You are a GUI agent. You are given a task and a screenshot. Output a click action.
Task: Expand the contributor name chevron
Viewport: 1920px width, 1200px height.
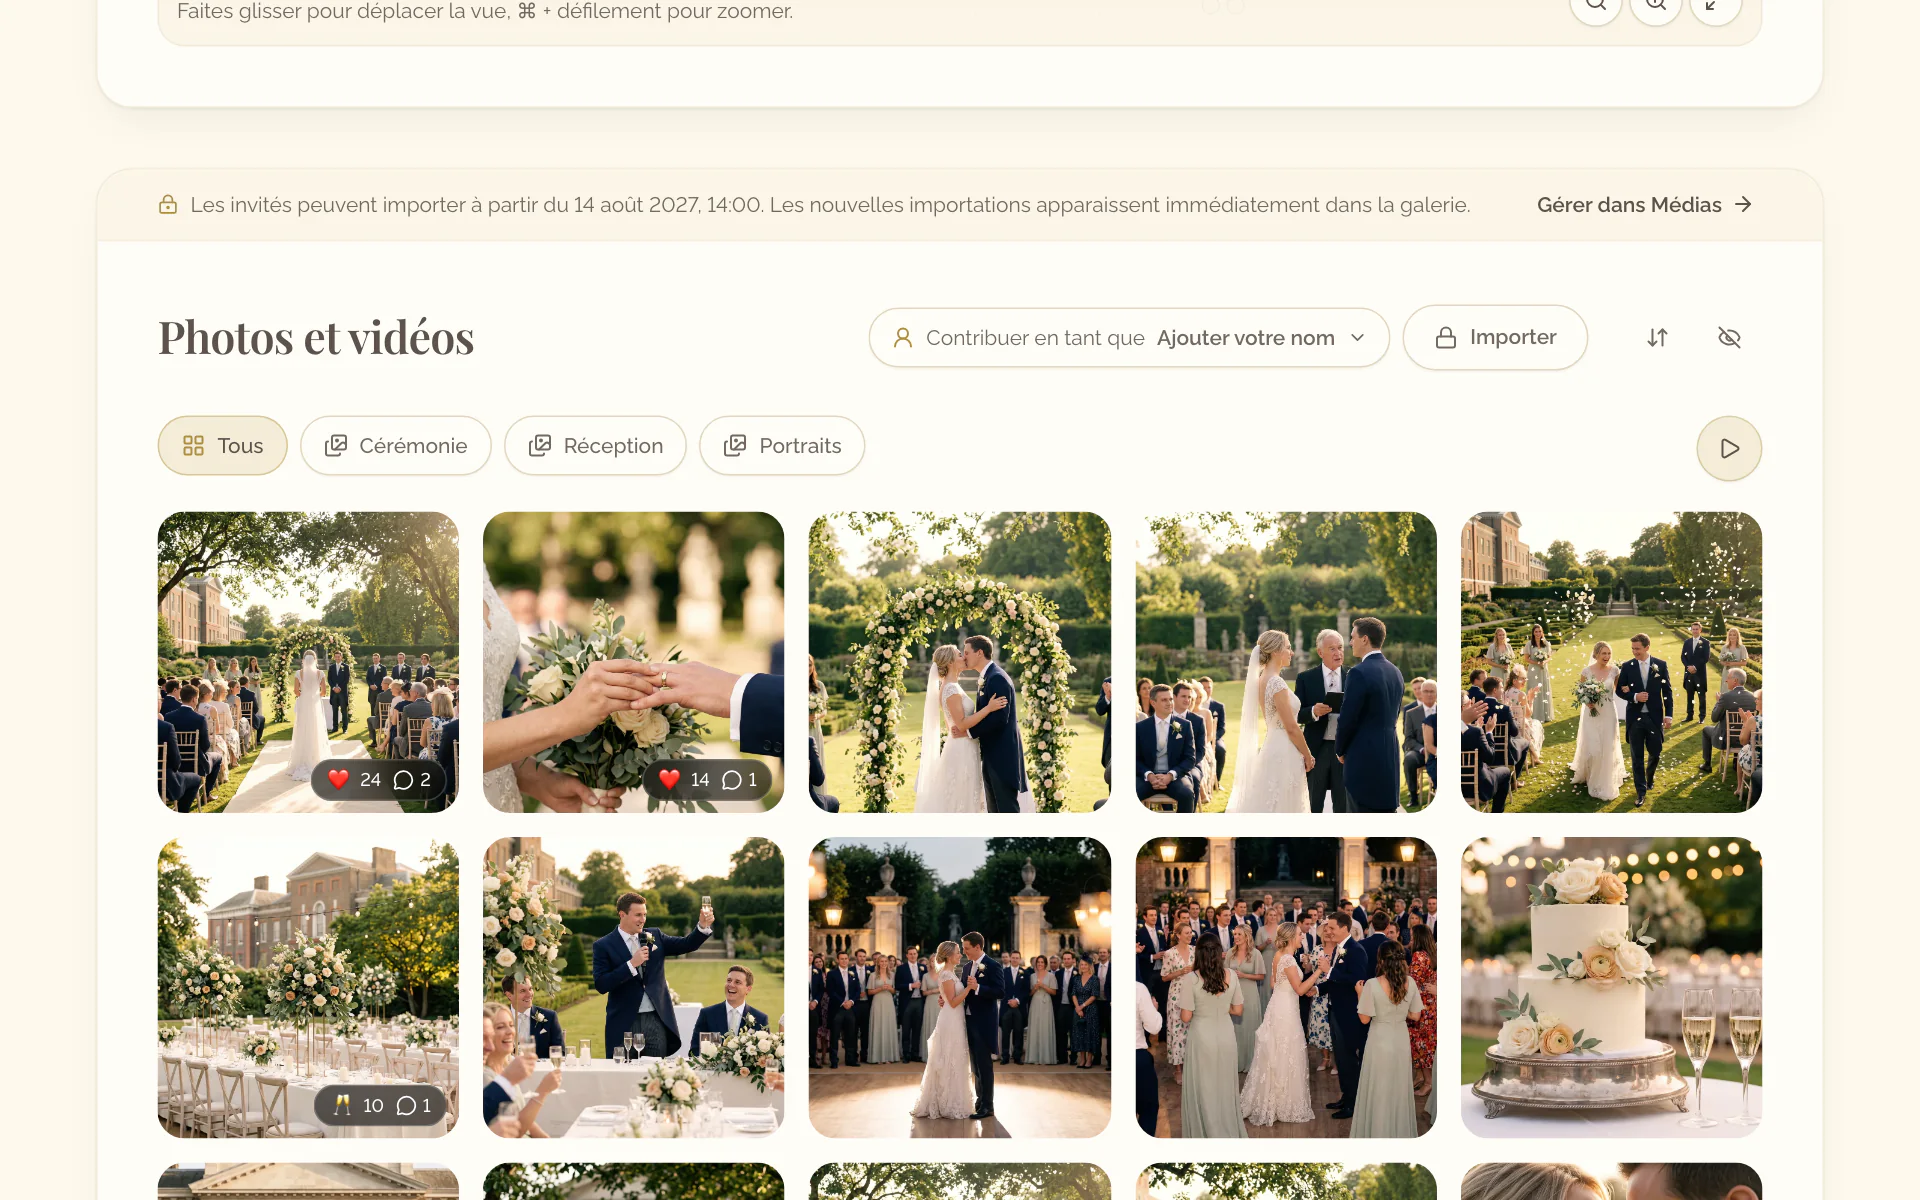pyautogui.click(x=1357, y=338)
